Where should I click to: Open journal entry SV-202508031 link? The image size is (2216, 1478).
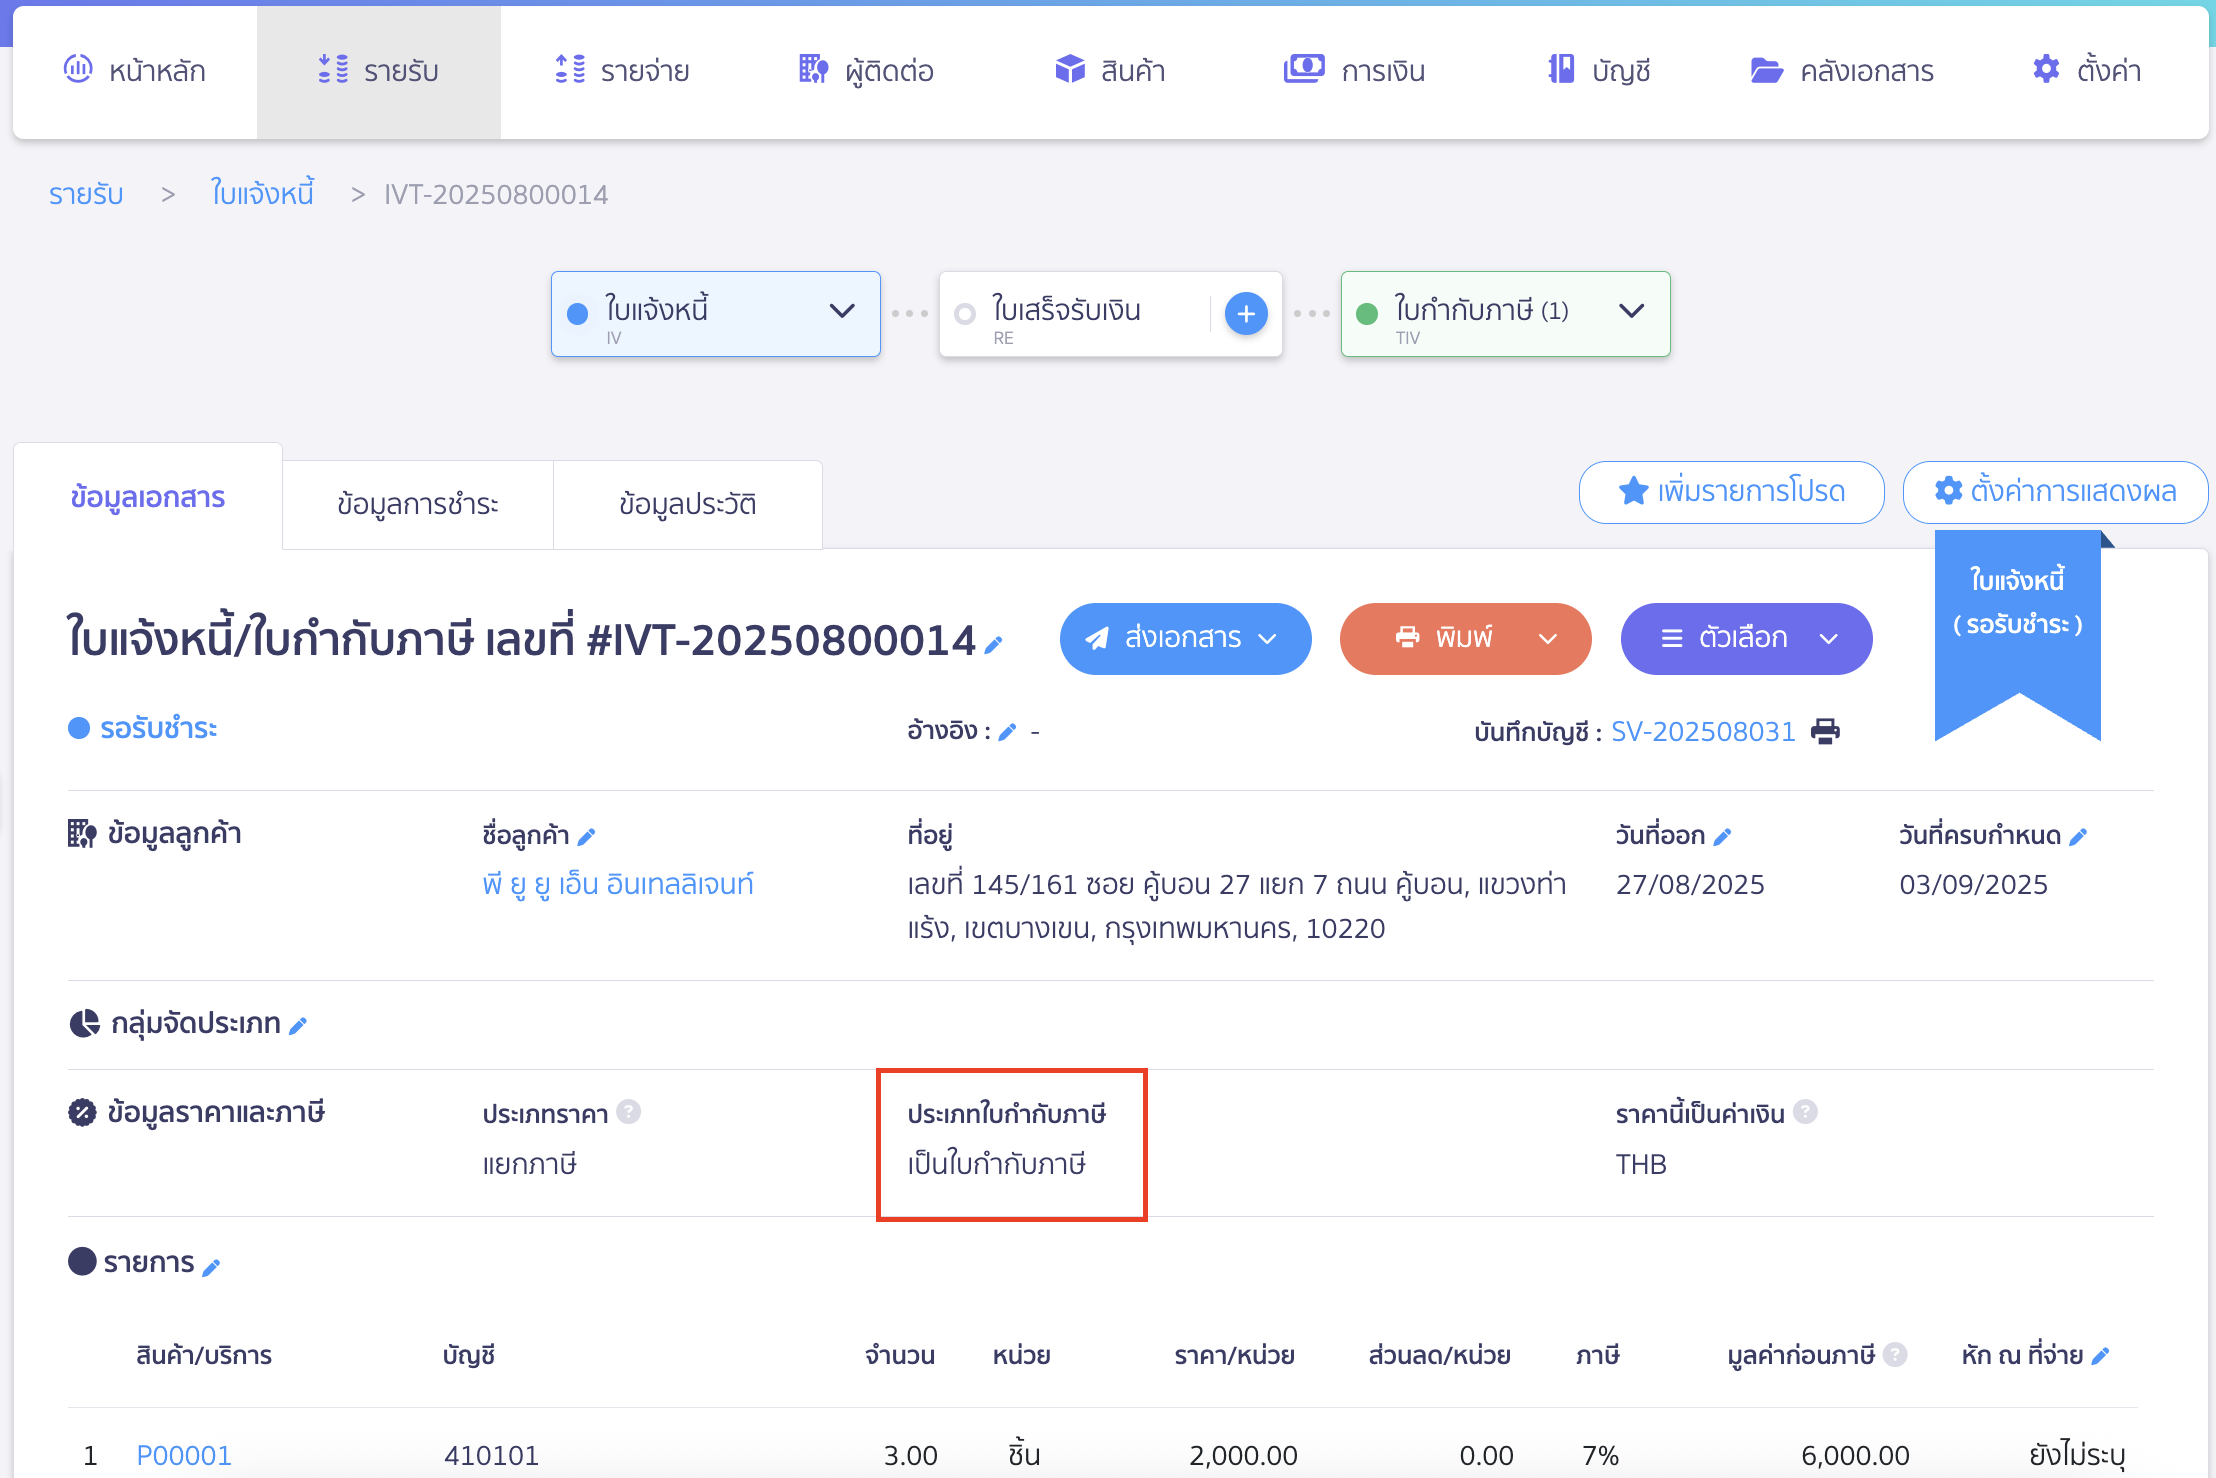click(1703, 732)
